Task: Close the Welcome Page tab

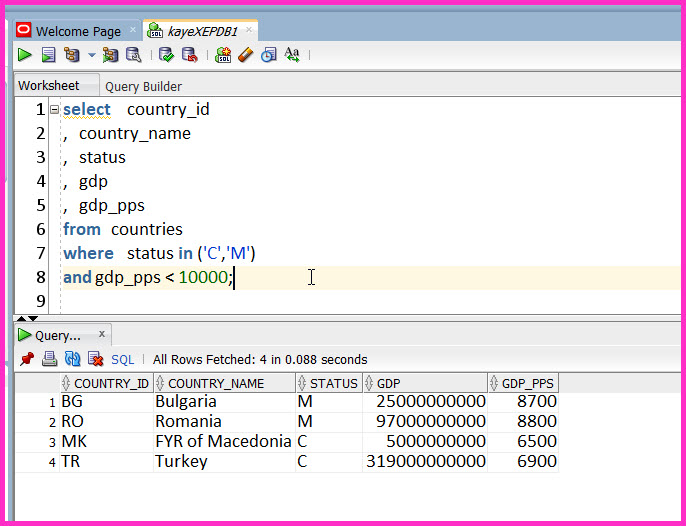Action: tap(133, 30)
